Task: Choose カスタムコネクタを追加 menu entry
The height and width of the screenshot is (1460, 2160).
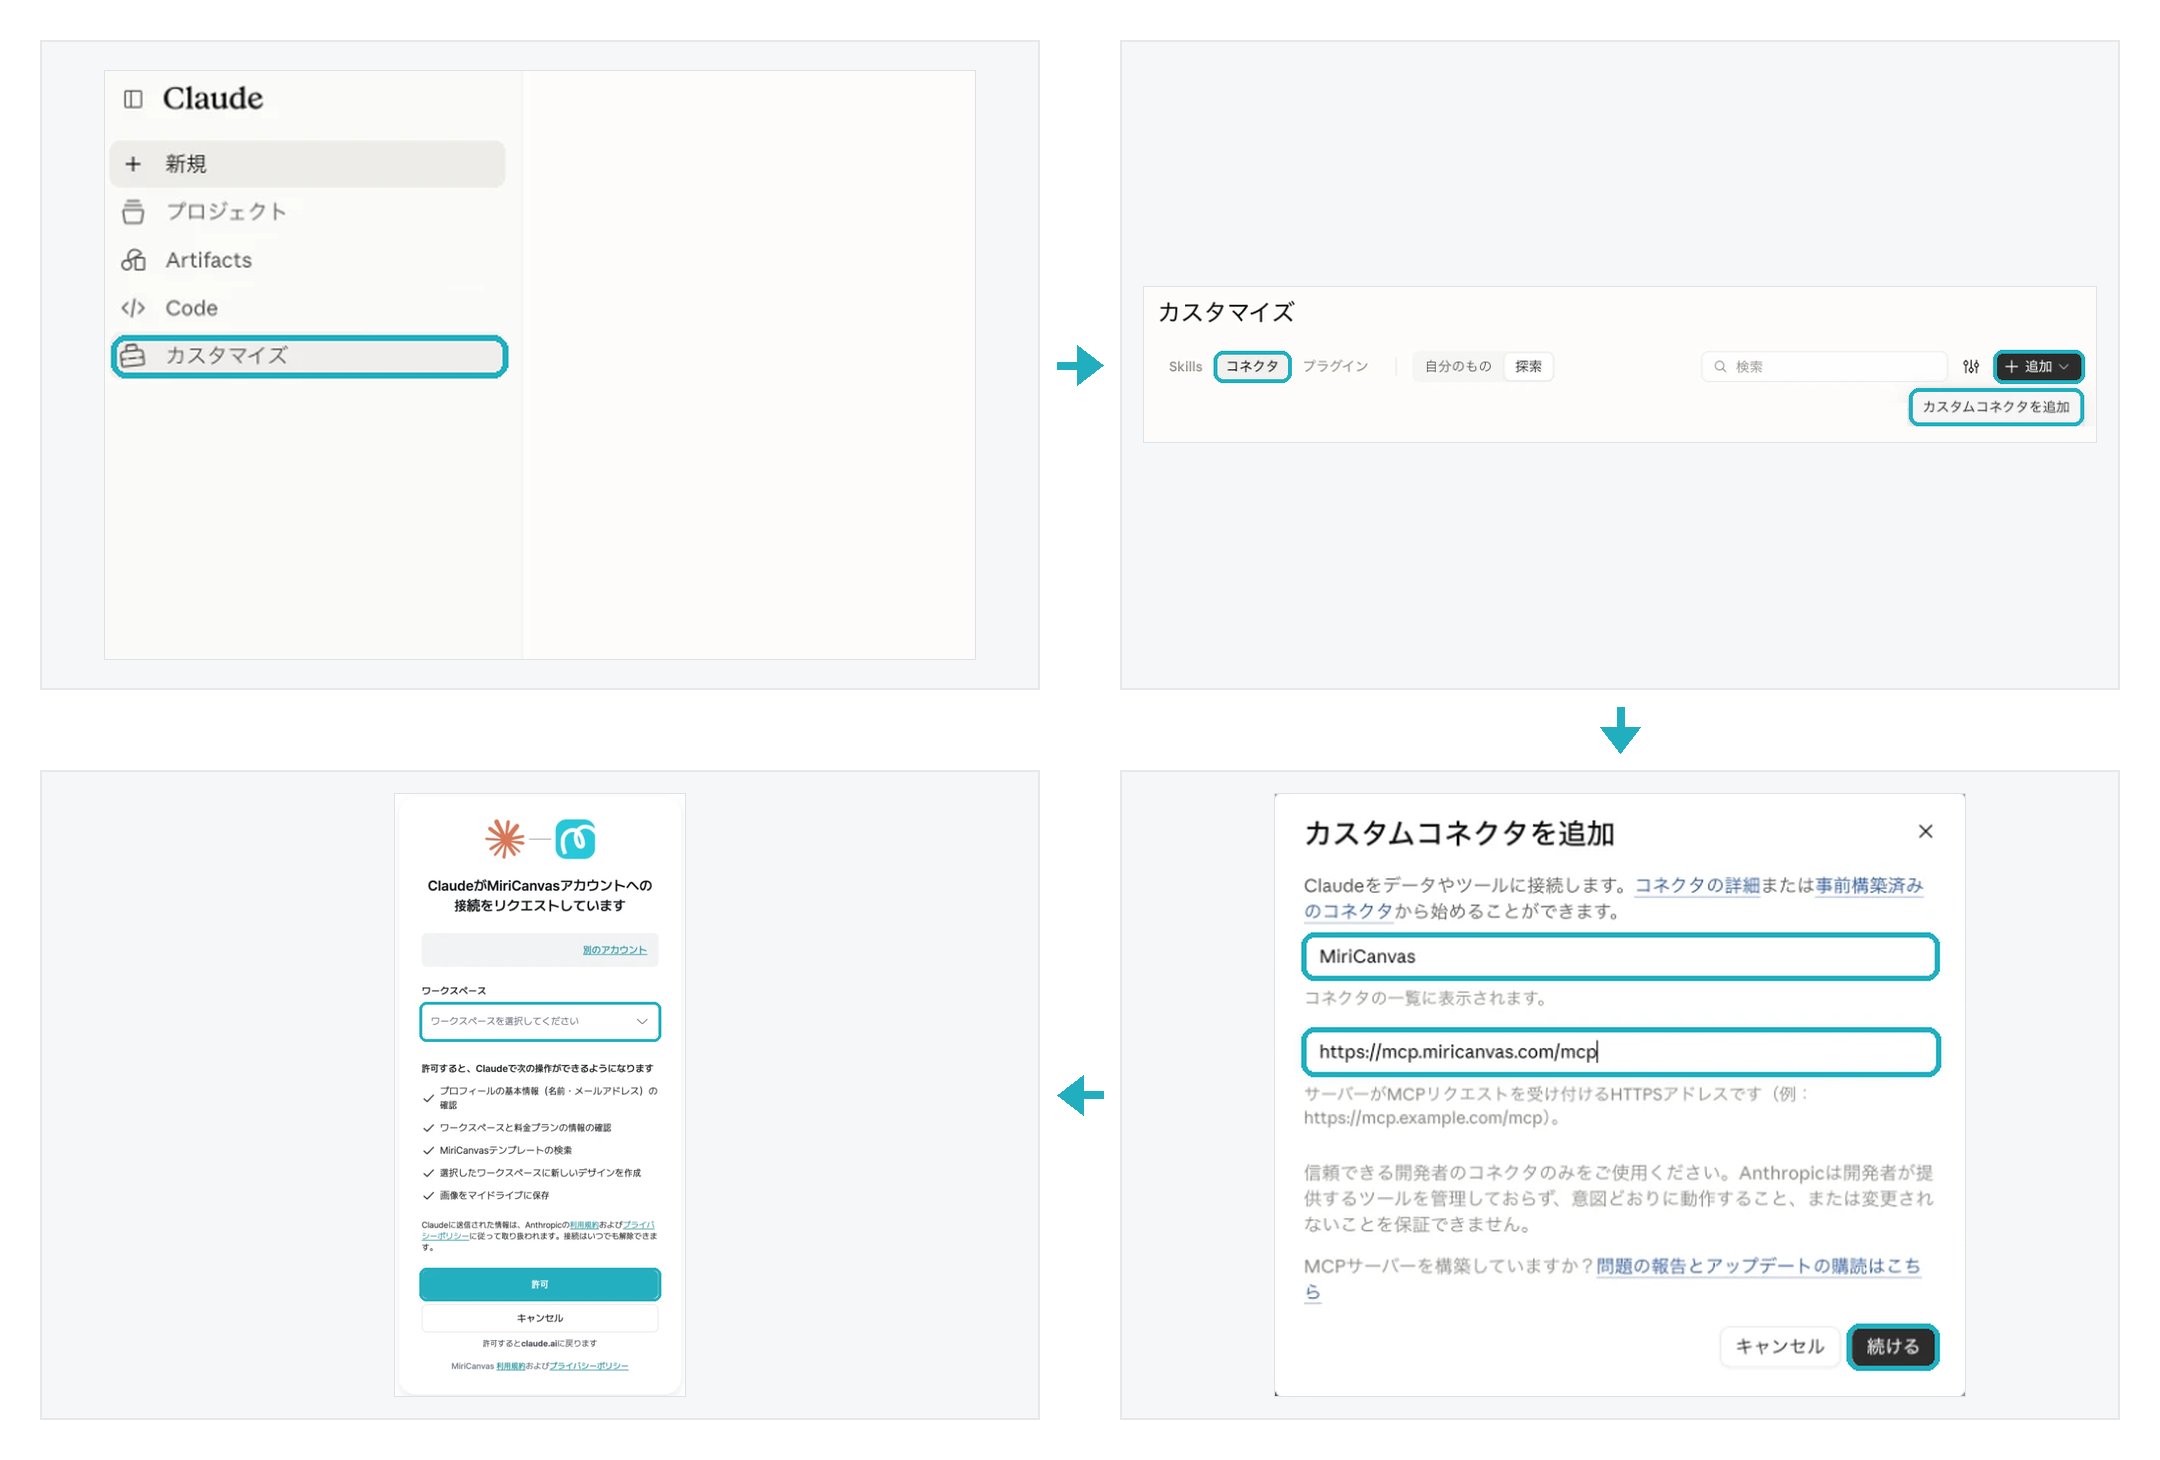Action: (1996, 407)
